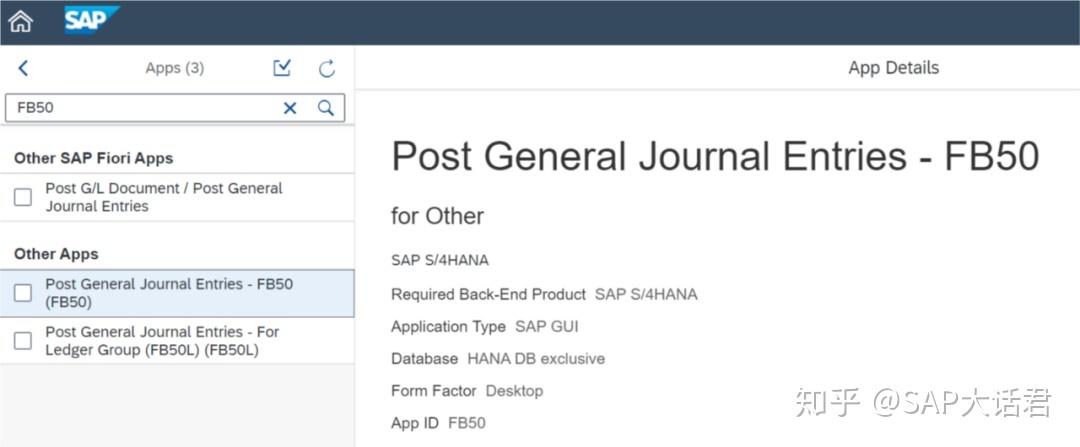This screenshot has width=1080, height=447.
Task: Click SAP S/4HANA text under subtitle
Action: pyautogui.click(x=440, y=260)
